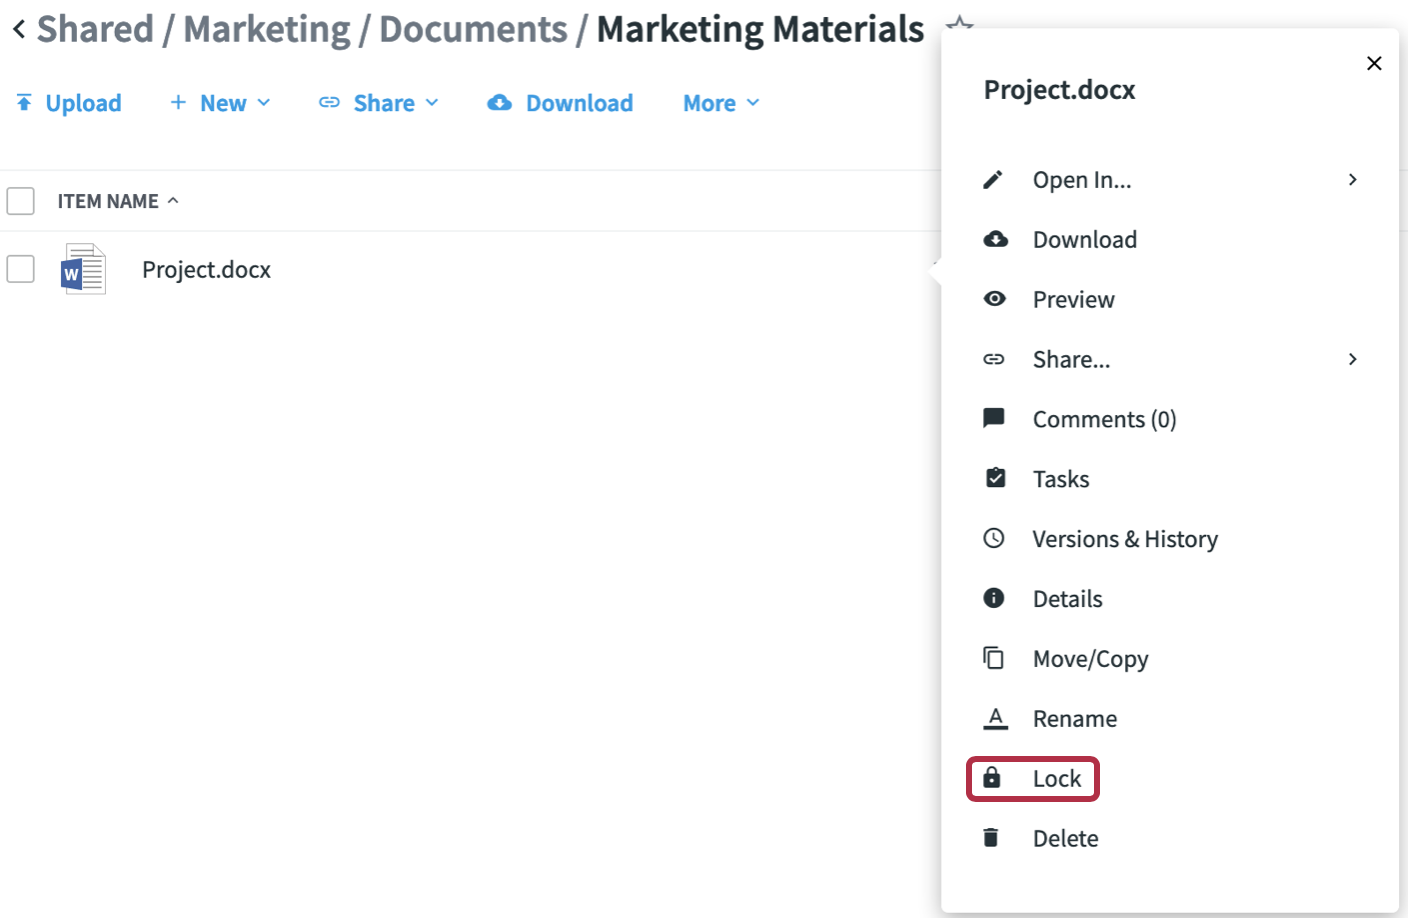Open the More dropdown in the toolbar
1412x924 pixels.
pos(722,103)
